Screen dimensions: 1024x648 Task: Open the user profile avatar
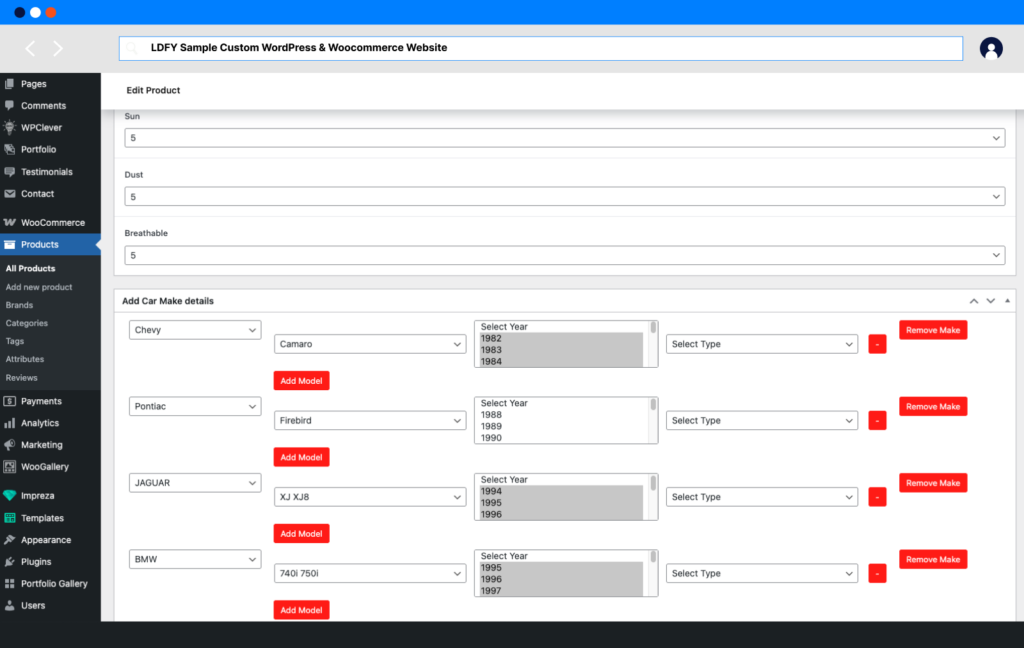coord(991,48)
